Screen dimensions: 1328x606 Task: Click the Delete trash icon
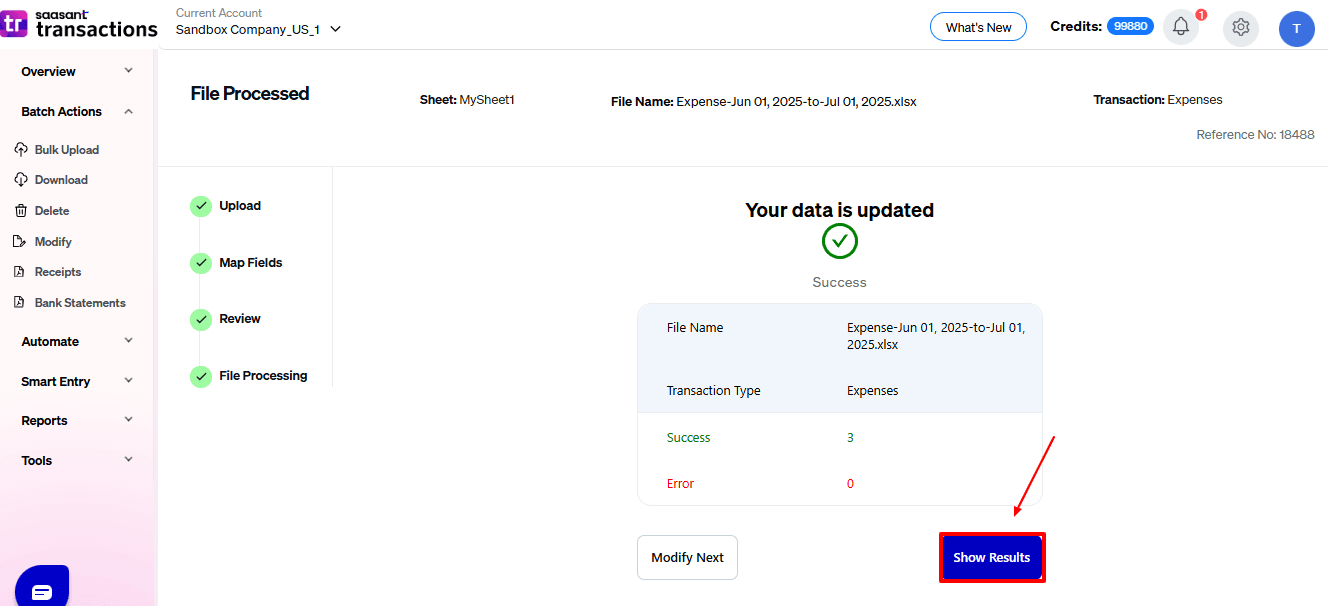pyautogui.click(x=21, y=211)
